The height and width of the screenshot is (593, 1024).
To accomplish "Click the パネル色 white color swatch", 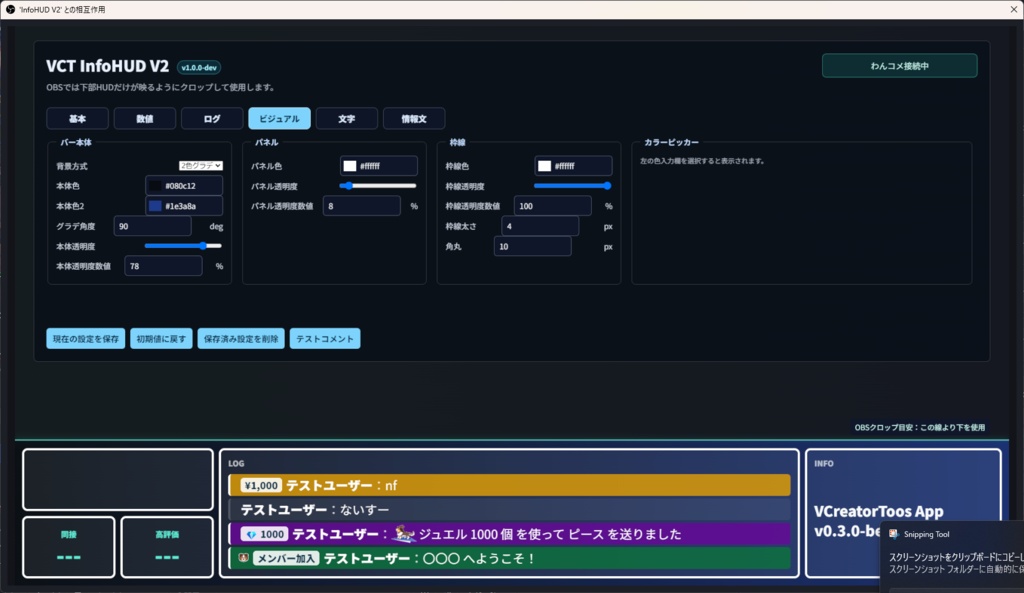I will (350, 166).
